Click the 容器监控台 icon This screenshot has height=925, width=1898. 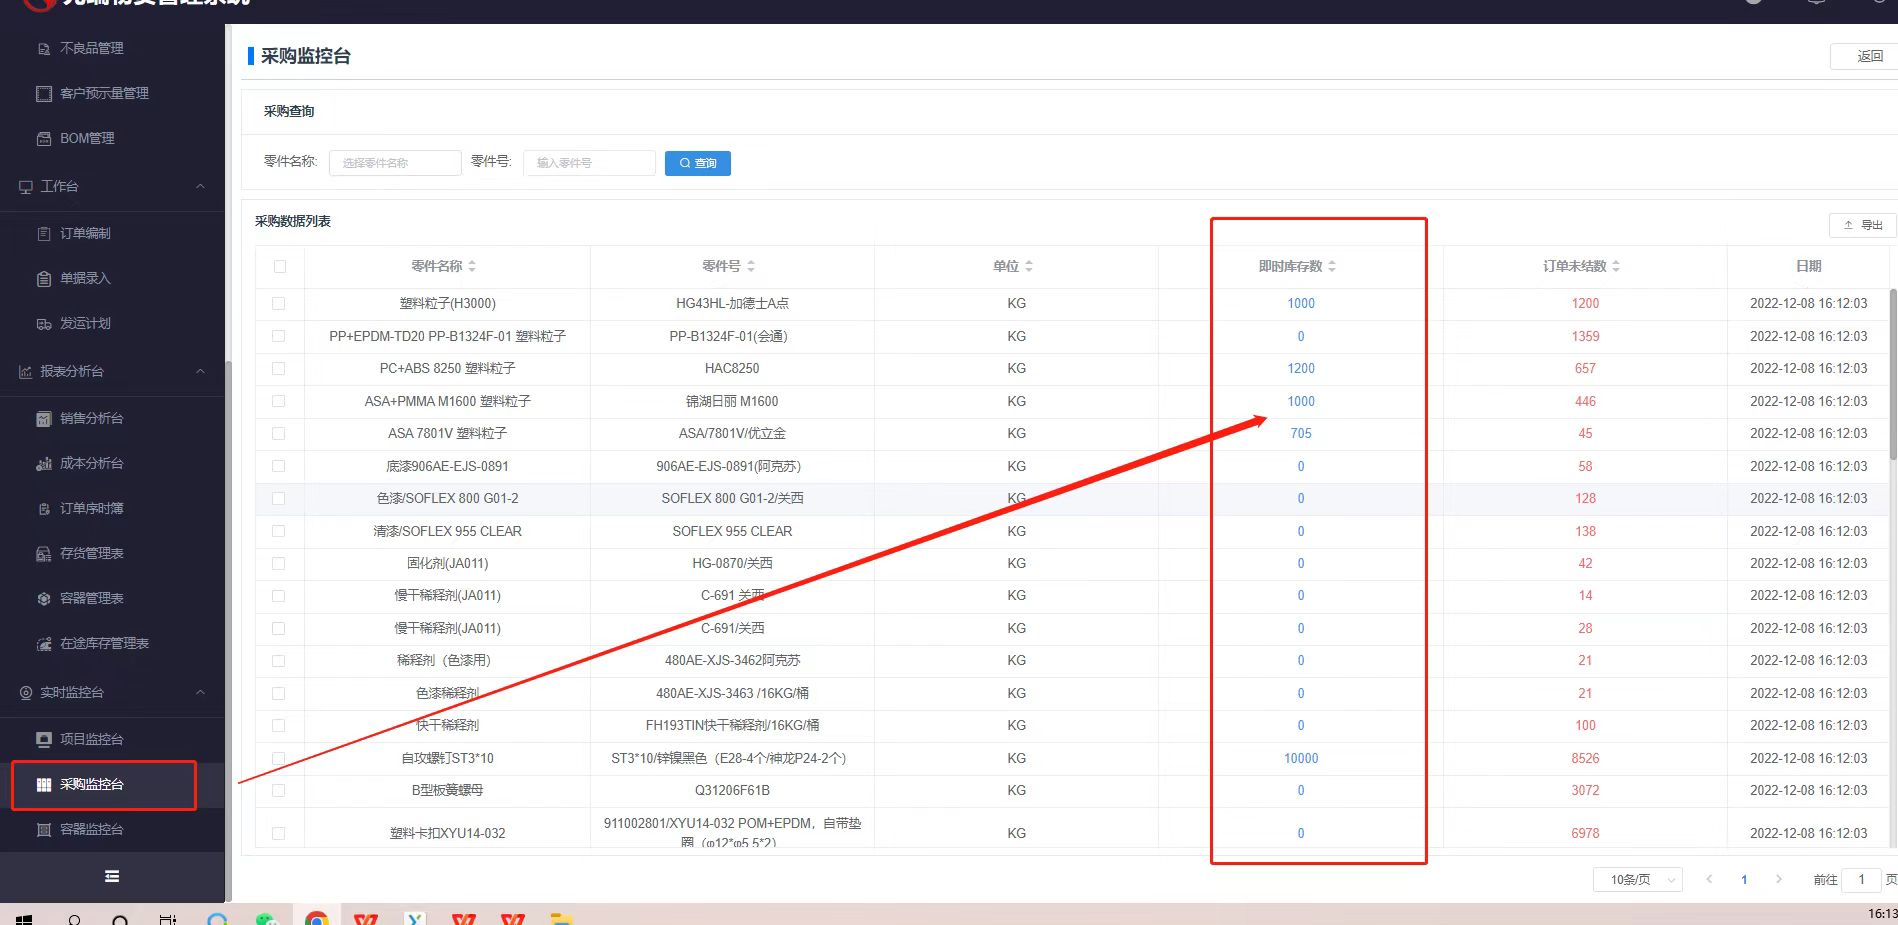tap(43, 829)
